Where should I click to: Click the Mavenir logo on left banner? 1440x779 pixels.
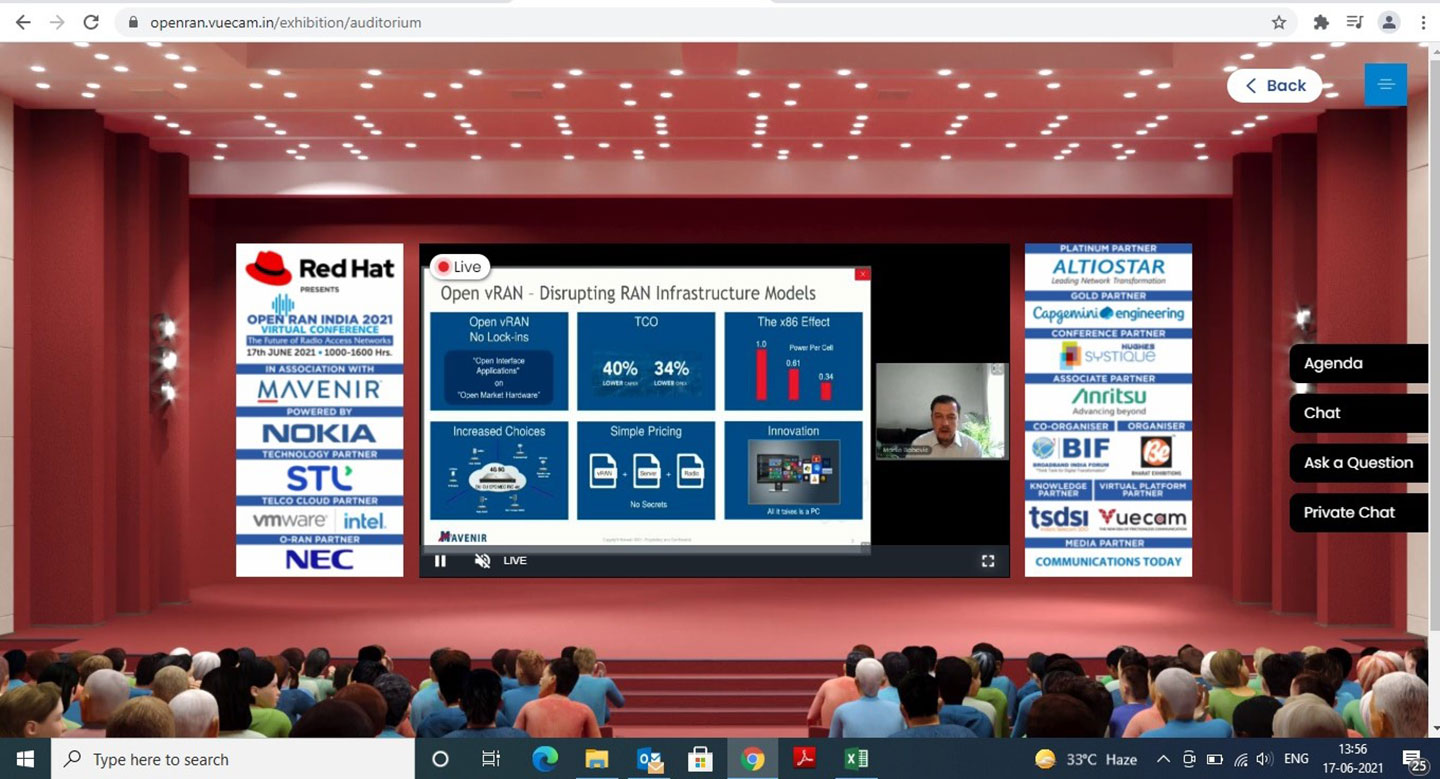[x=320, y=390]
